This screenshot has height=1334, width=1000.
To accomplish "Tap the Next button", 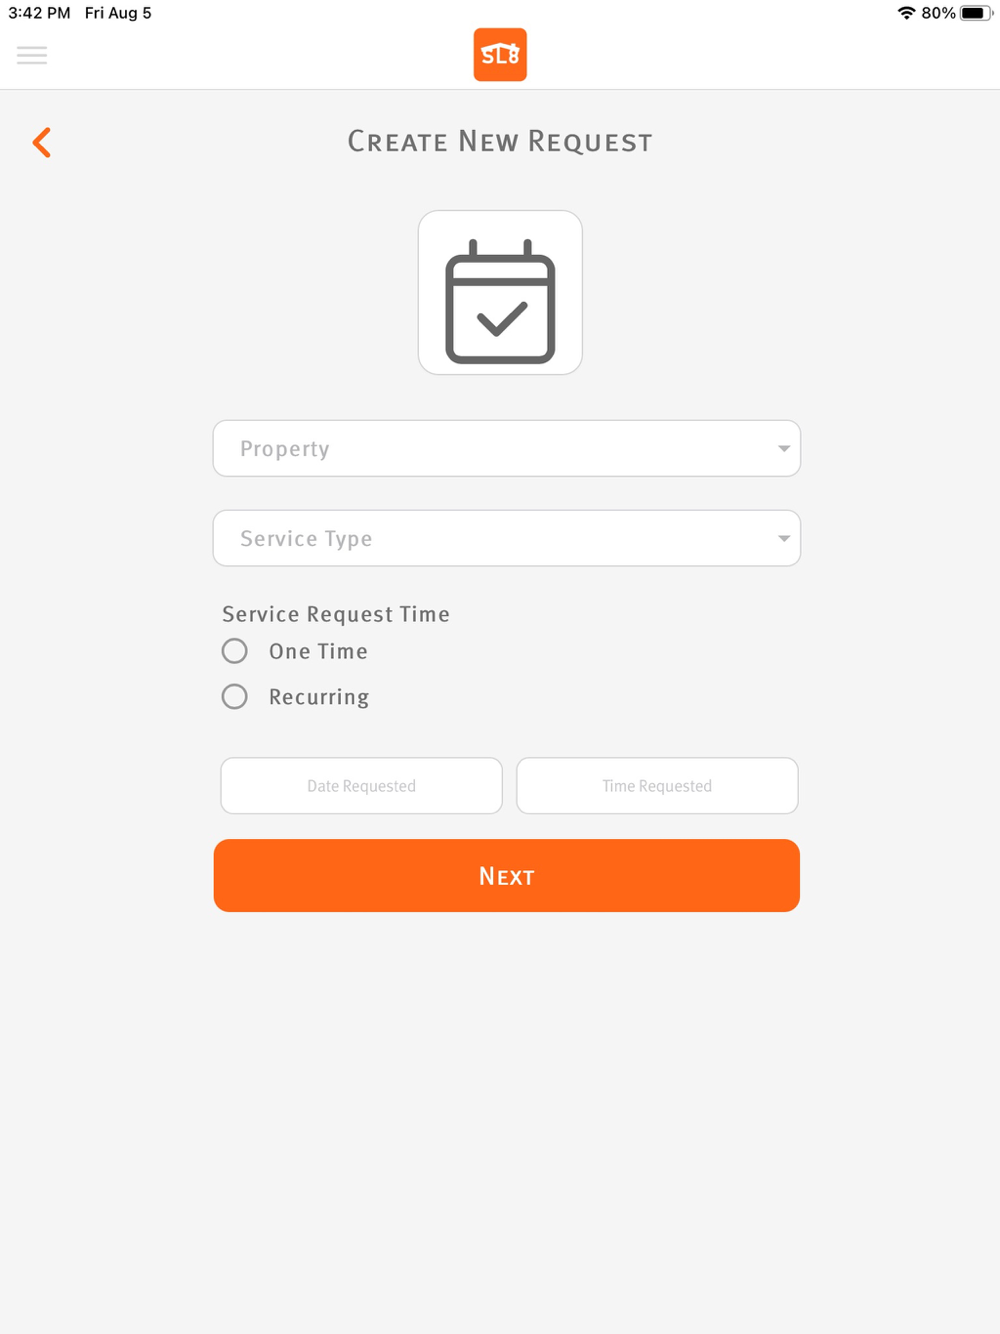I will click(x=507, y=875).
